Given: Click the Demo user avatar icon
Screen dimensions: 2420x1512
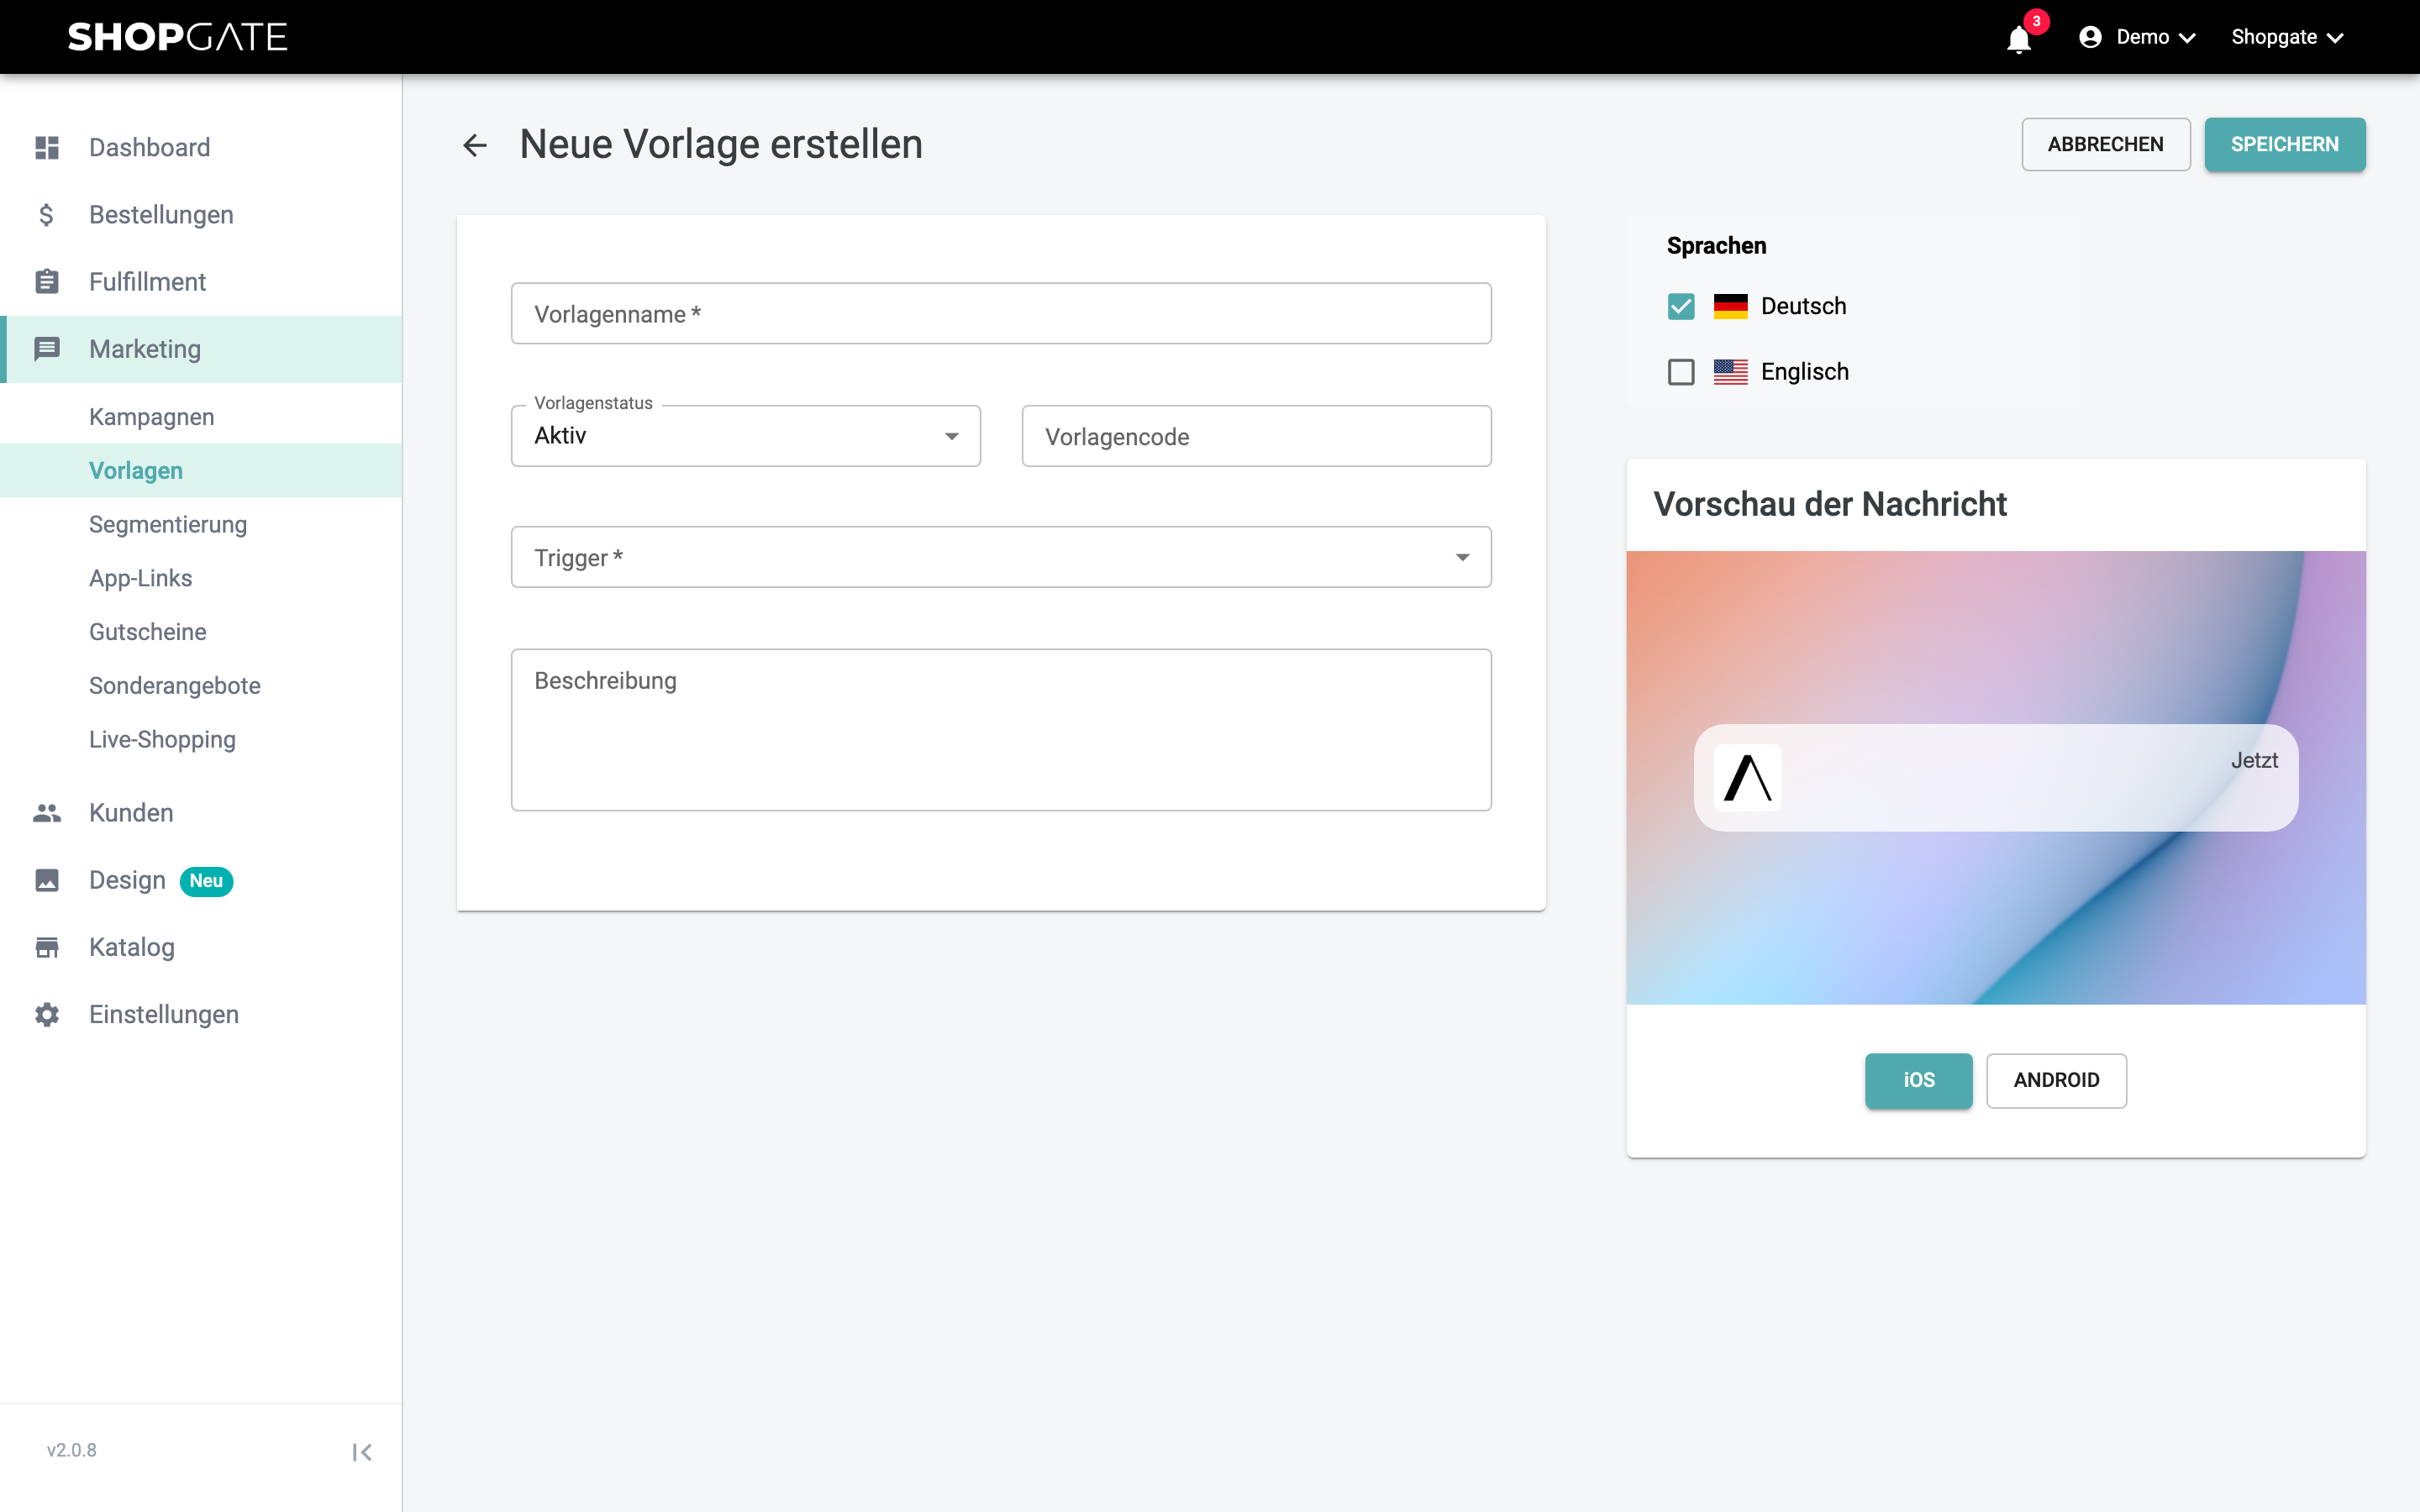Looking at the screenshot, I should [2090, 37].
